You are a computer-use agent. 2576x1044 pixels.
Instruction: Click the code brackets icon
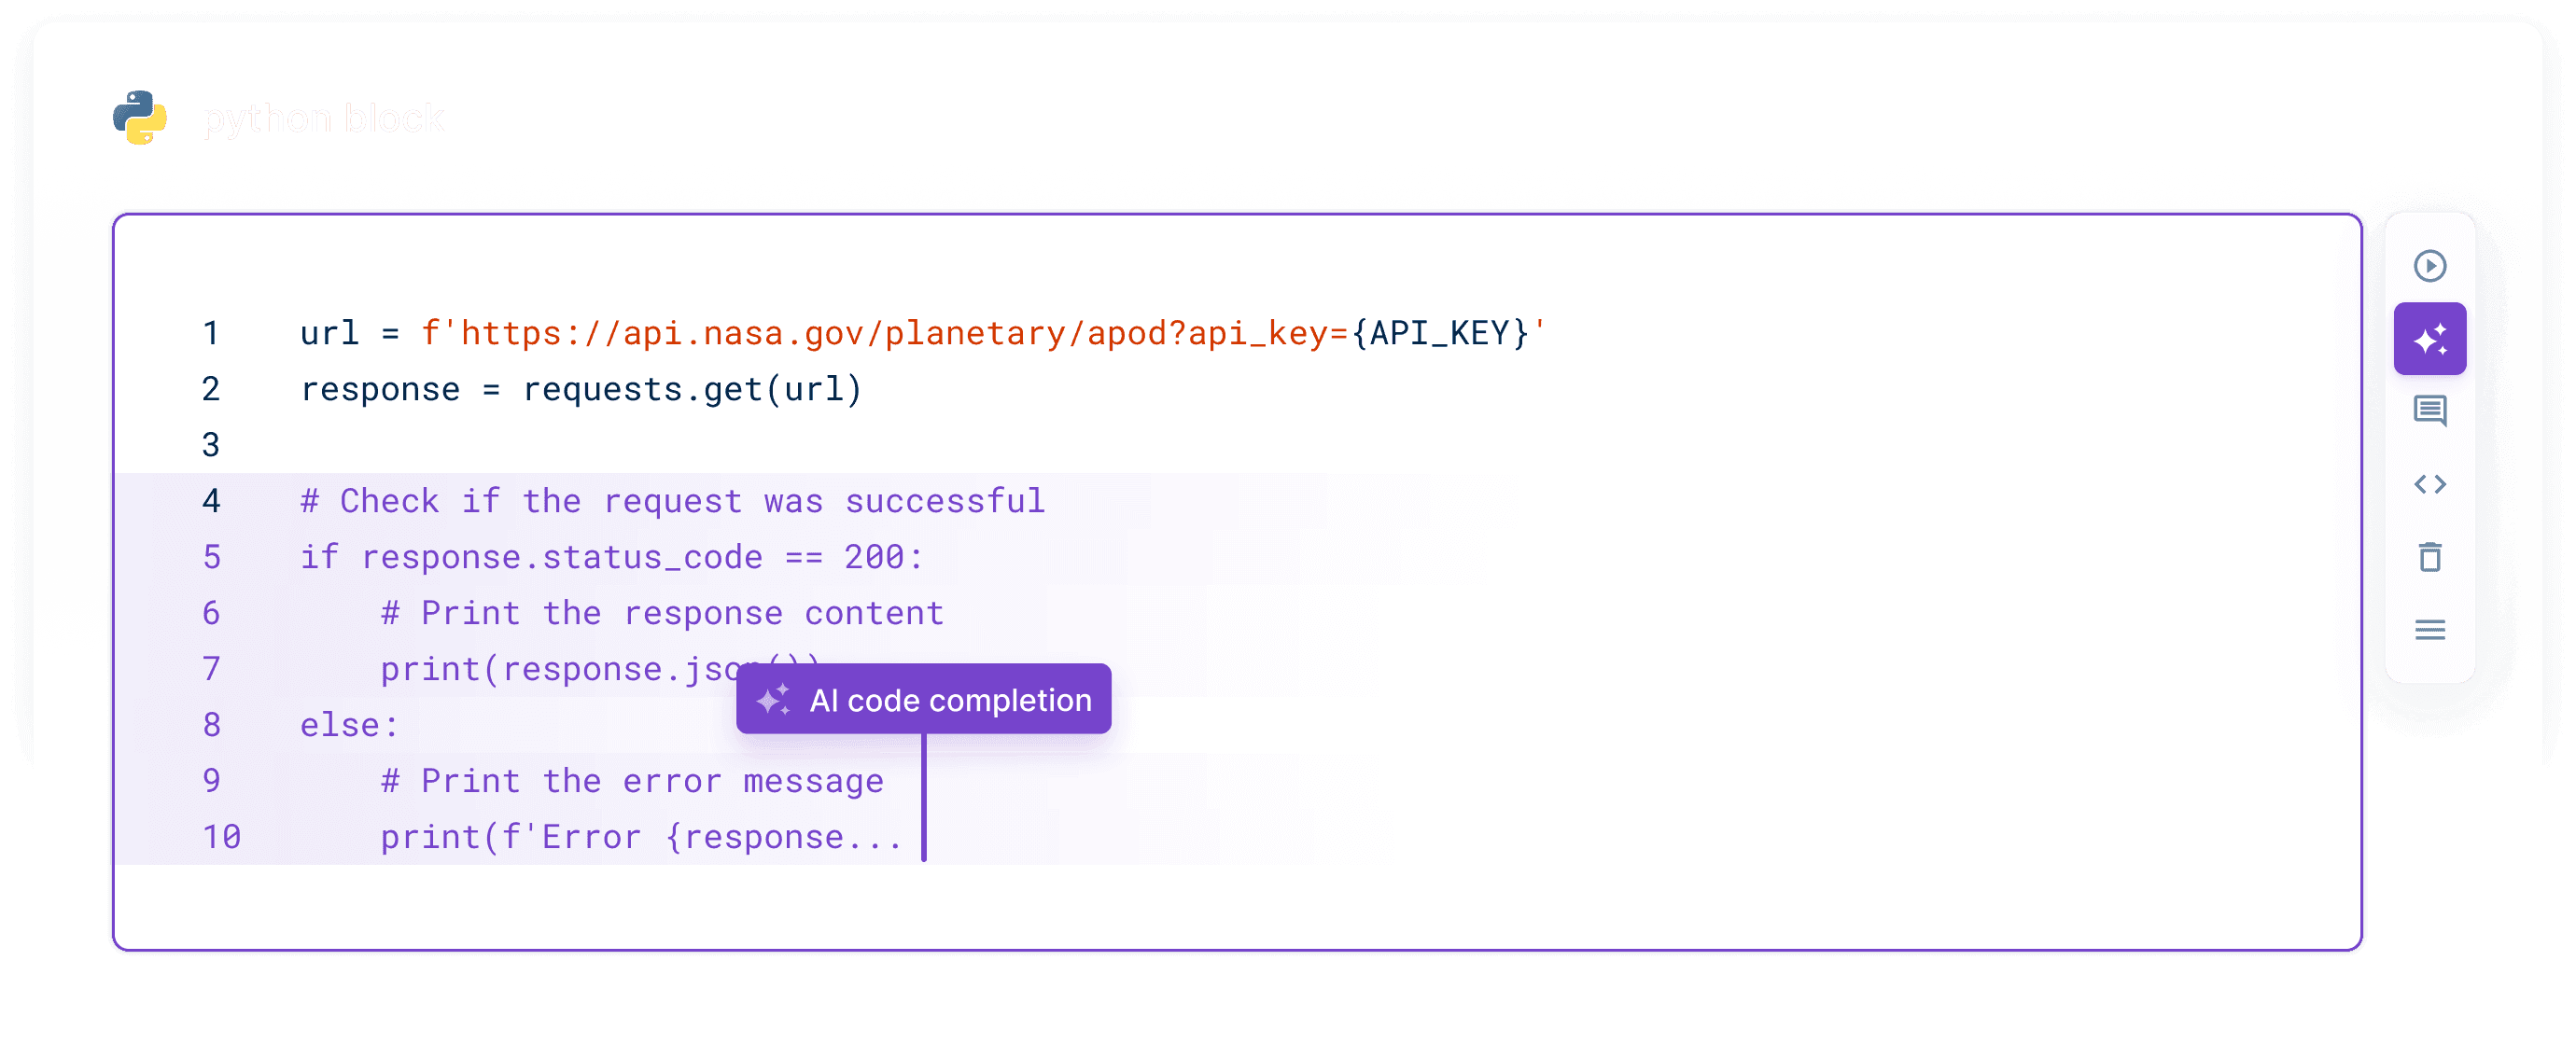(2429, 484)
